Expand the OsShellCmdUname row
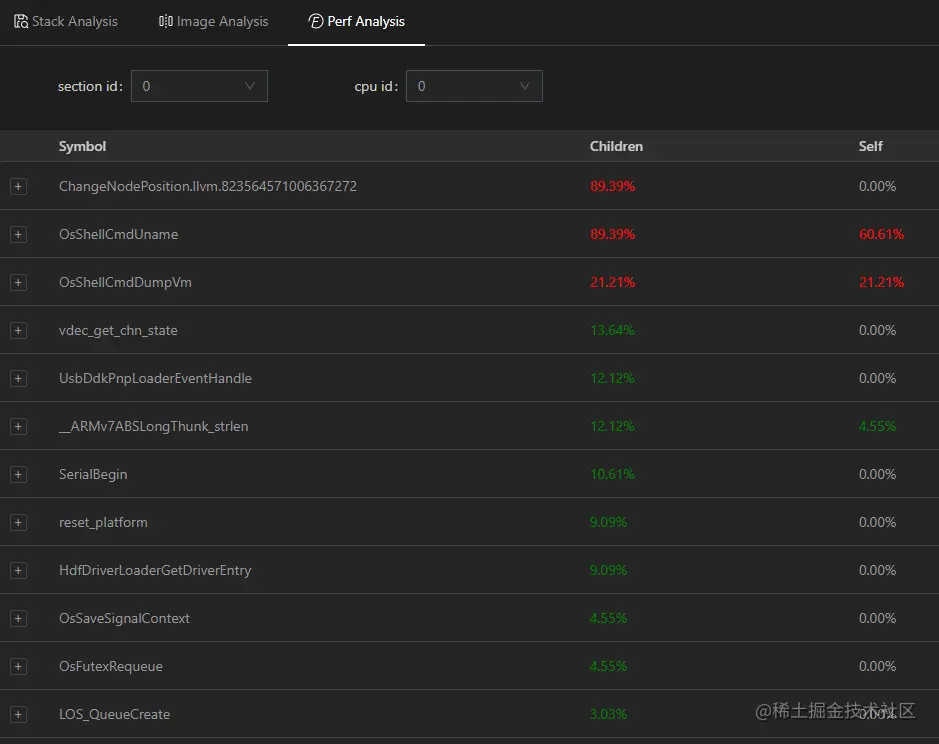 [x=19, y=234]
